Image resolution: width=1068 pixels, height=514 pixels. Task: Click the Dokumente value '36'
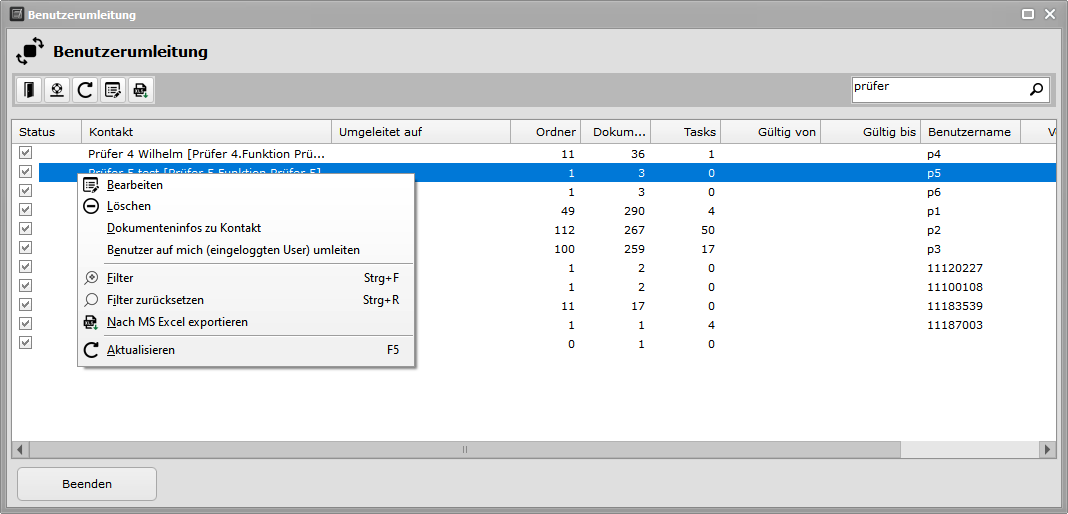coord(638,155)
